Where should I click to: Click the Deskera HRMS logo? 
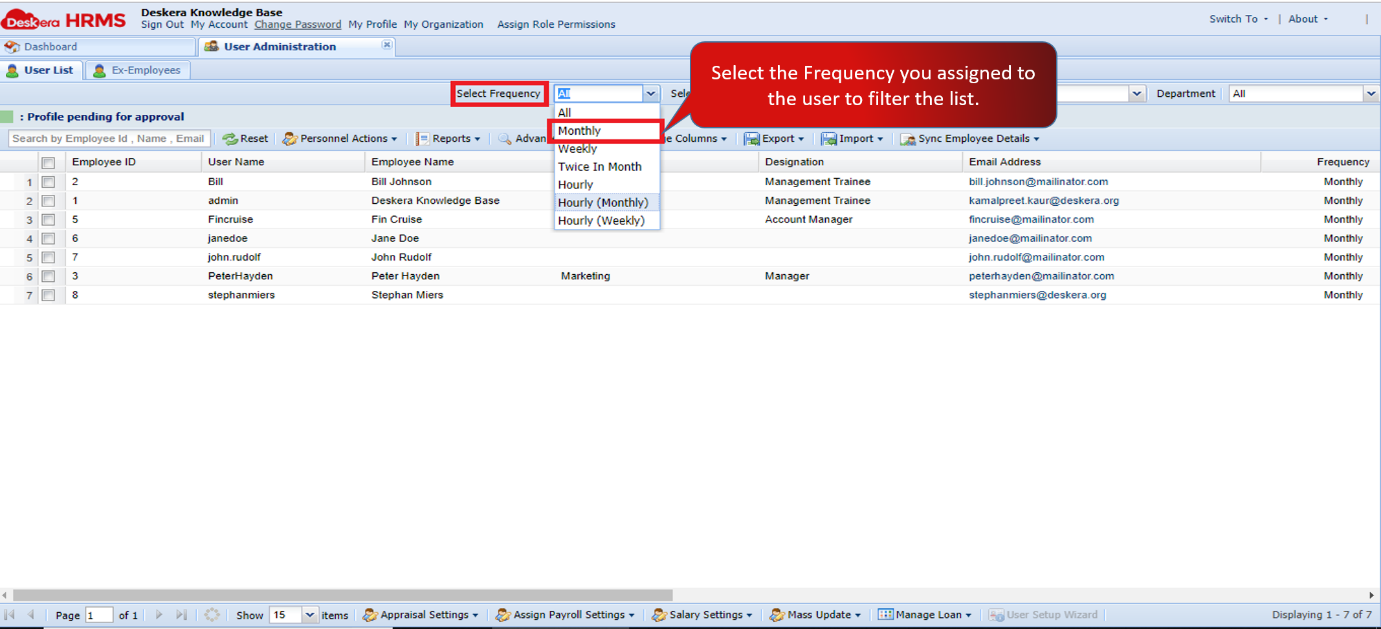point(64,19)
